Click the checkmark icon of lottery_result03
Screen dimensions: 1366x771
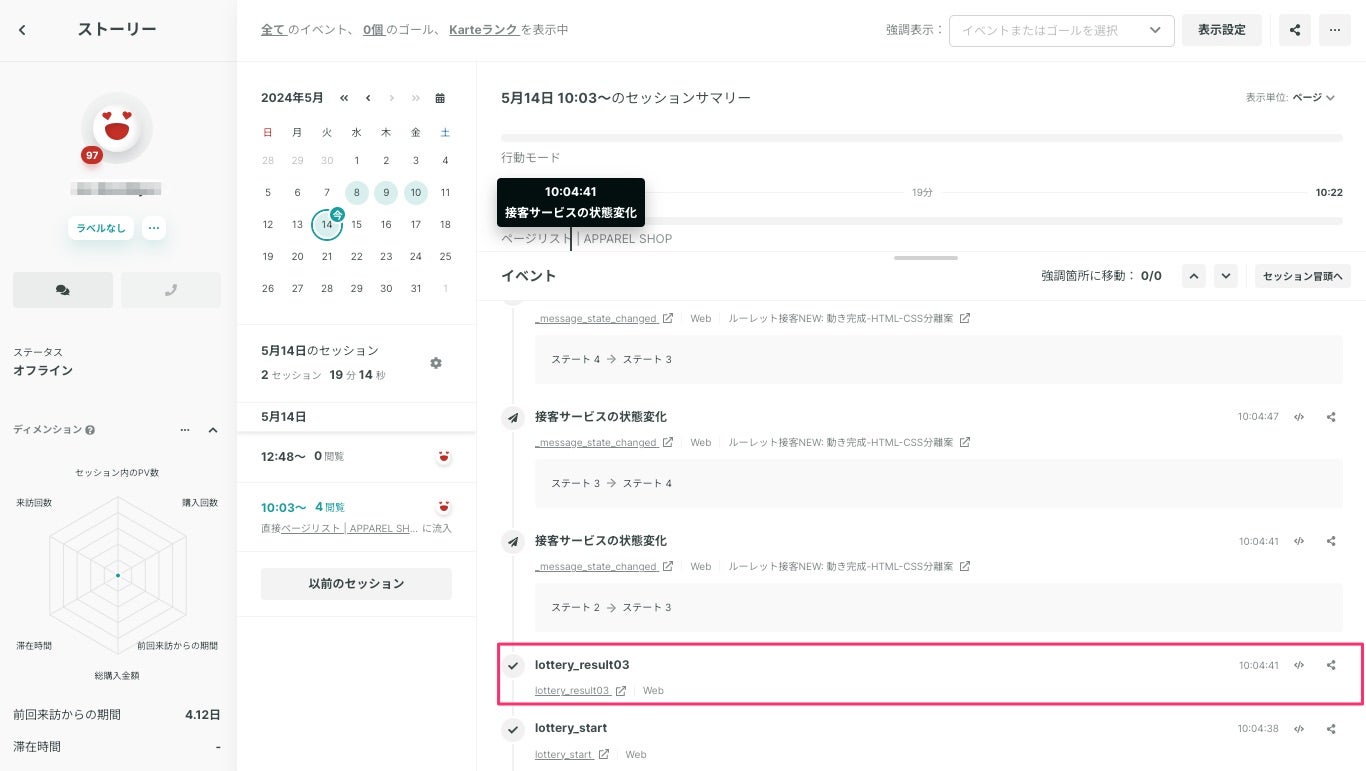point(513,666)
